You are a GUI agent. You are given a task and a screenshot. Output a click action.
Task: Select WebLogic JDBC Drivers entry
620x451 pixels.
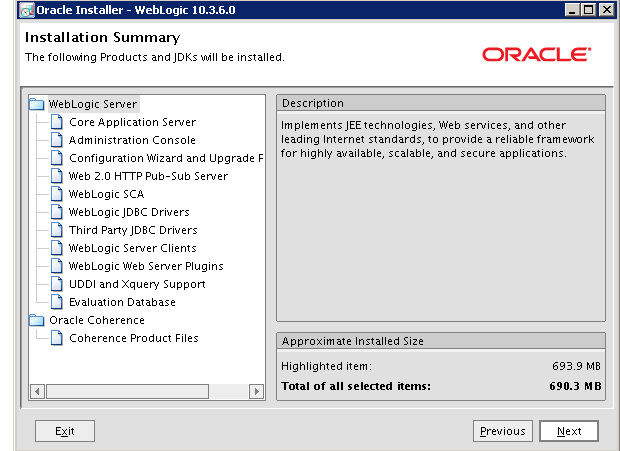tap(129, 212)
